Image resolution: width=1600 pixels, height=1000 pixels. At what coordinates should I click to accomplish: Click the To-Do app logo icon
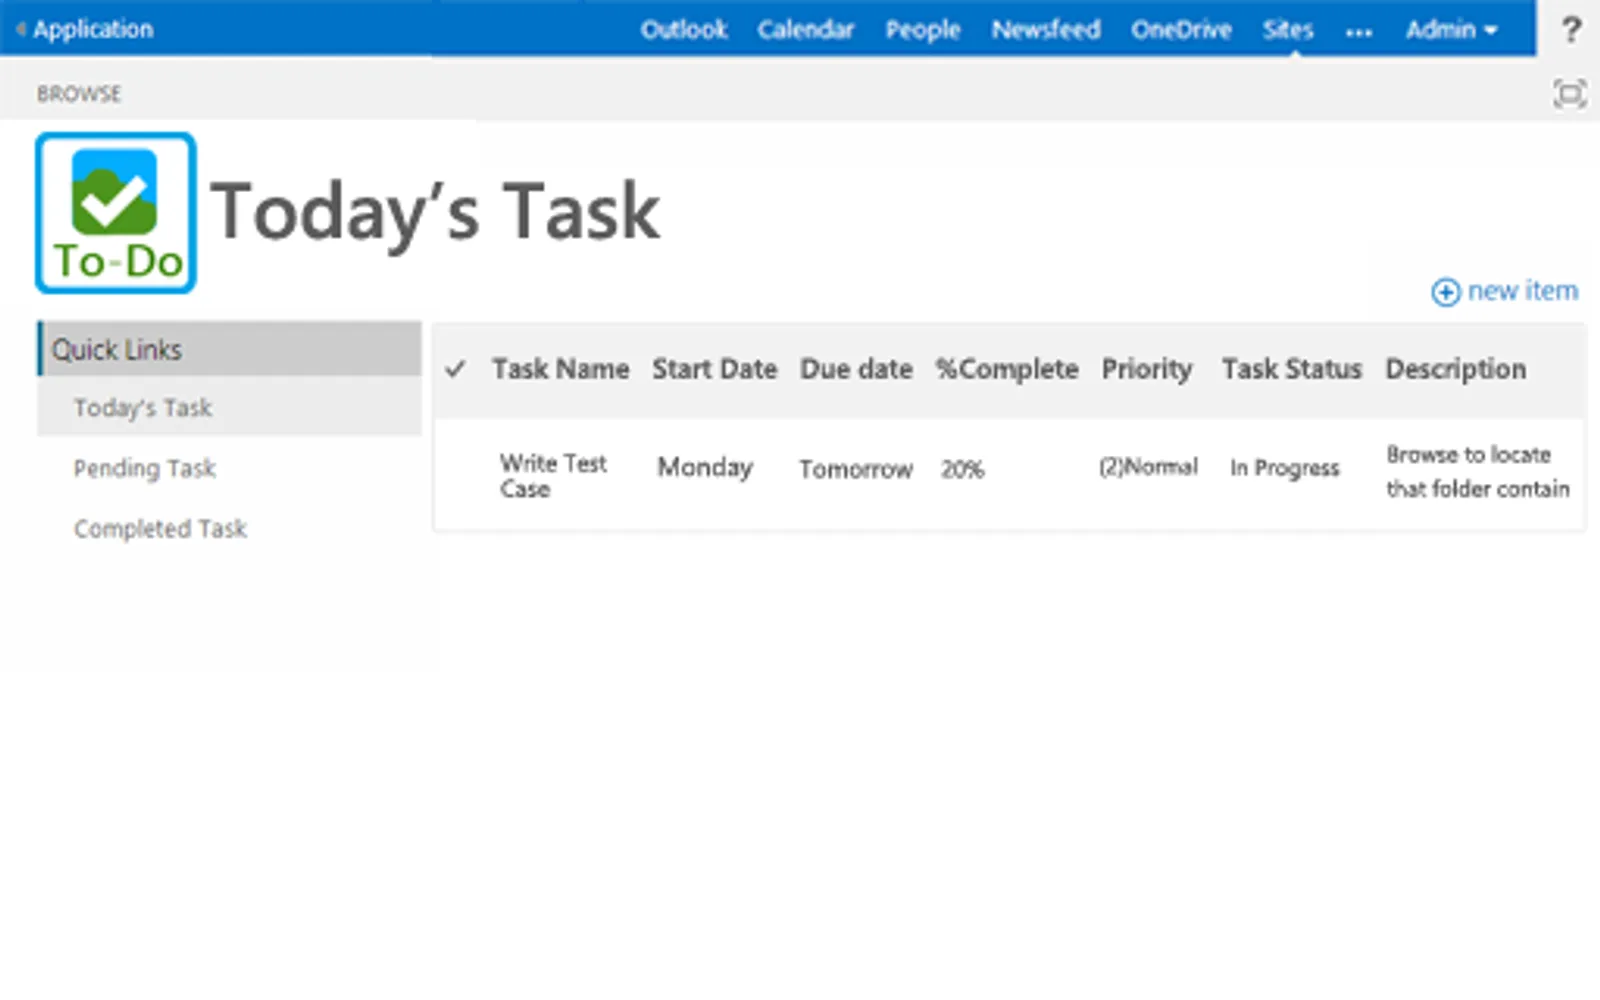click(116, 213)
